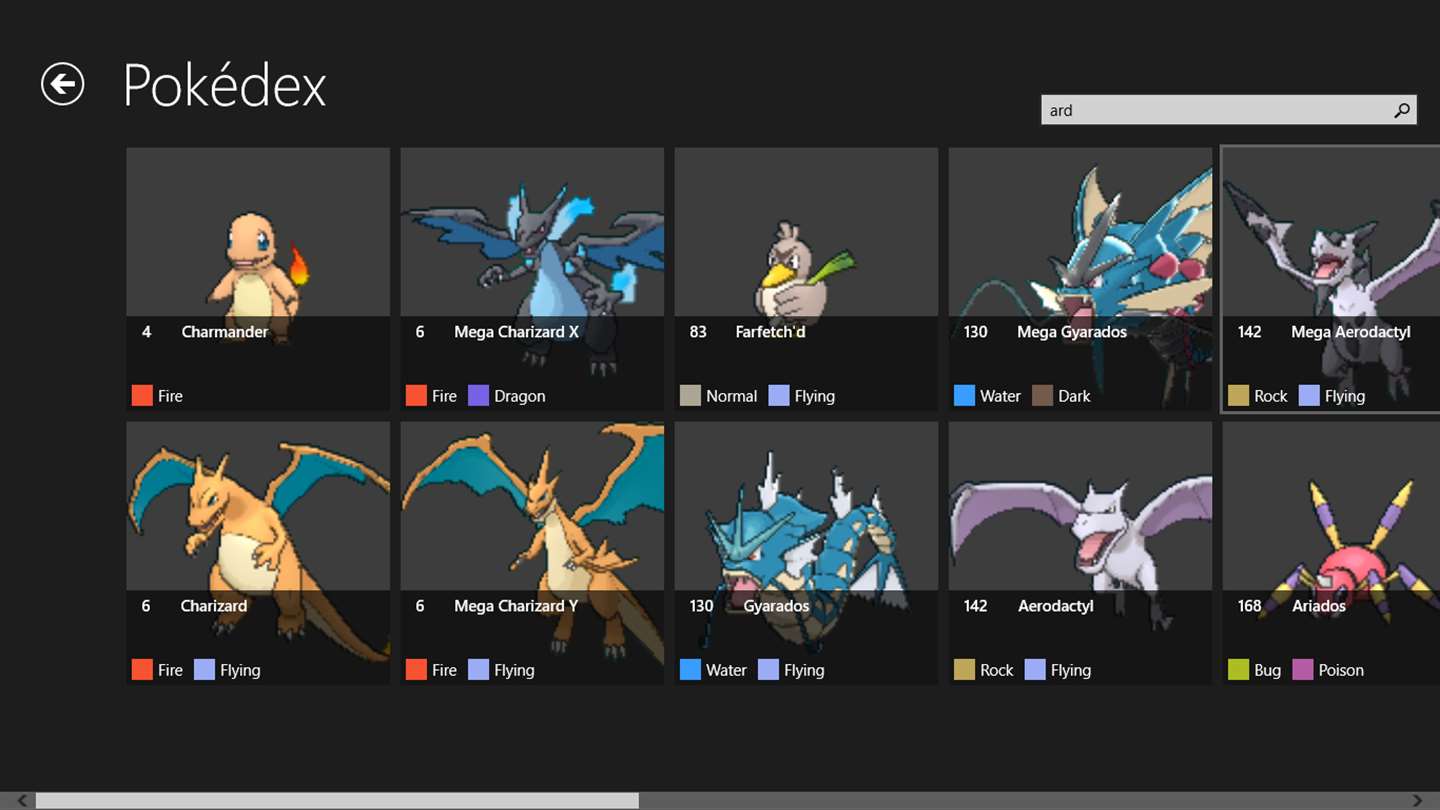
Task: Click Gyarados's Flying type swatch
Action: click(x=768, y=670)
